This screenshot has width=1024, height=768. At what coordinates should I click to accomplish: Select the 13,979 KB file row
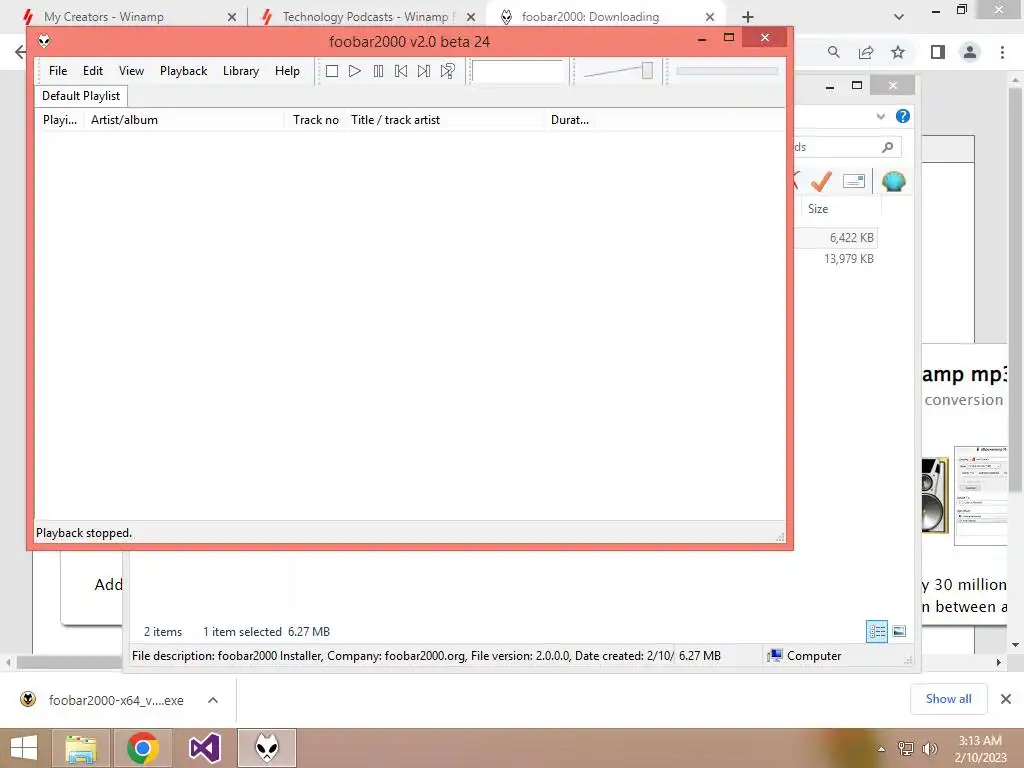tap(836, 259)
